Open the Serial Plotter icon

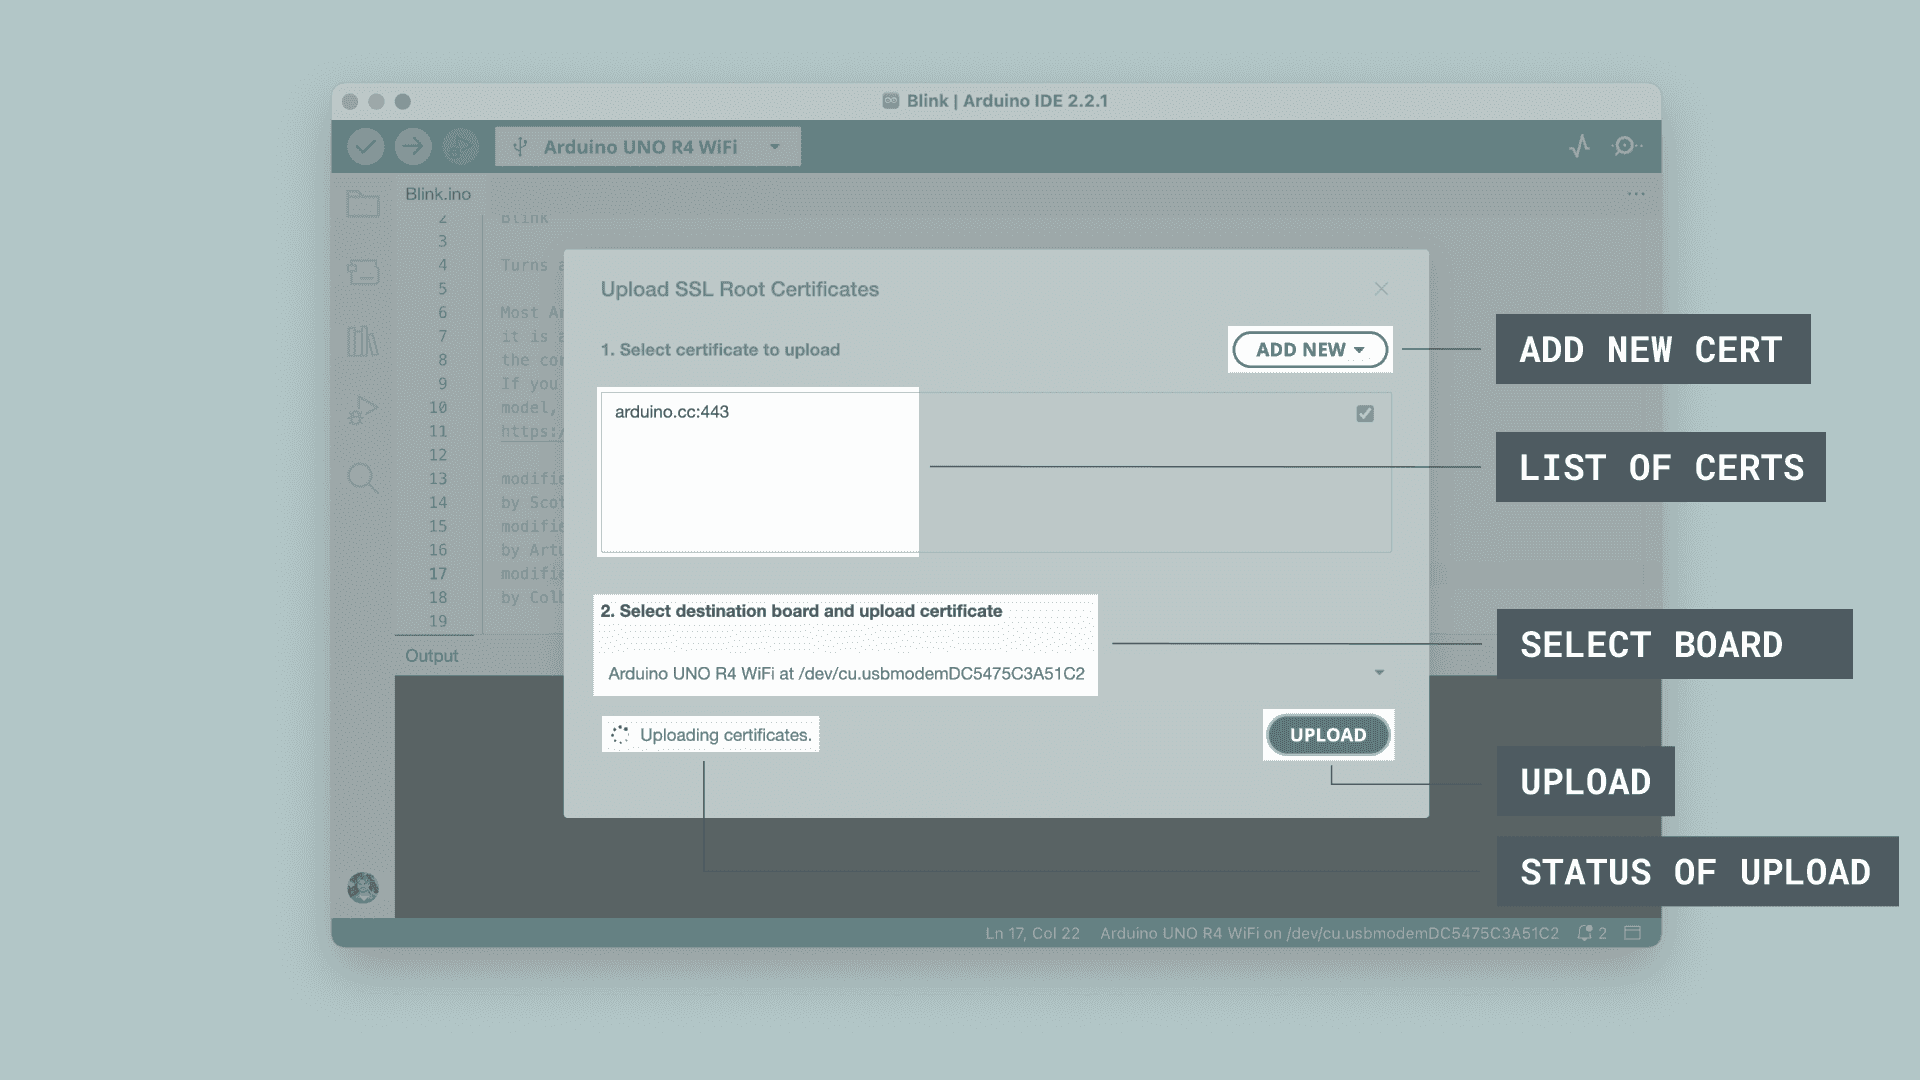[1579, 147]
